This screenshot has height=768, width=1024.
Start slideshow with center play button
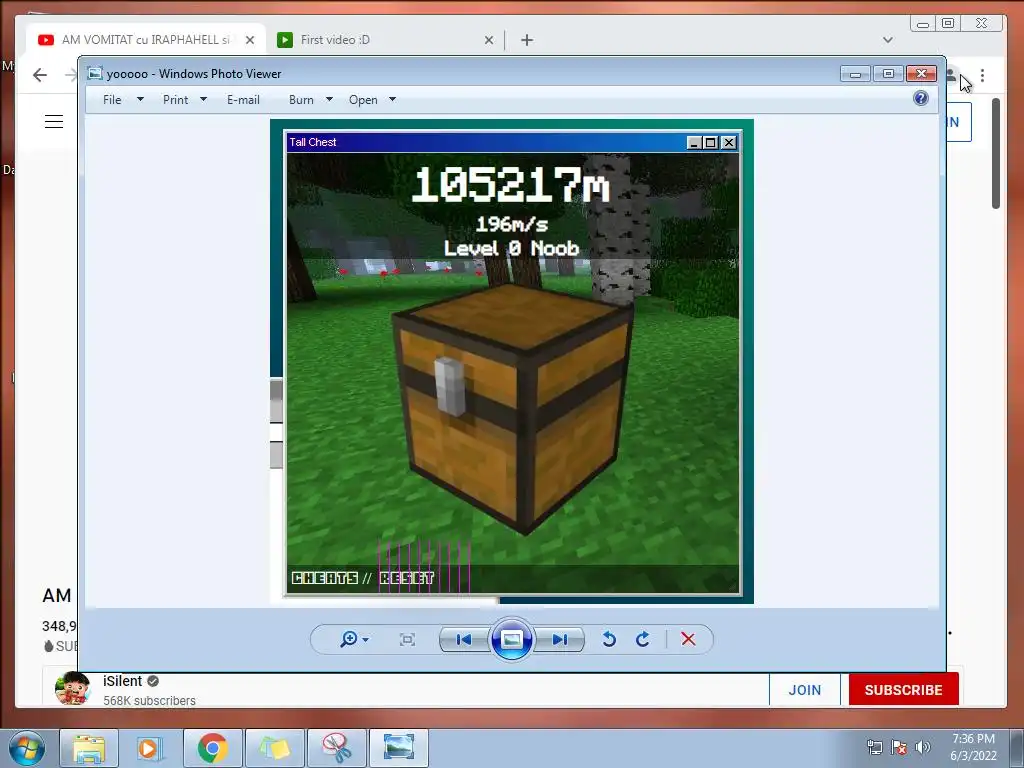pyautogui.click(x=511, y=639)
